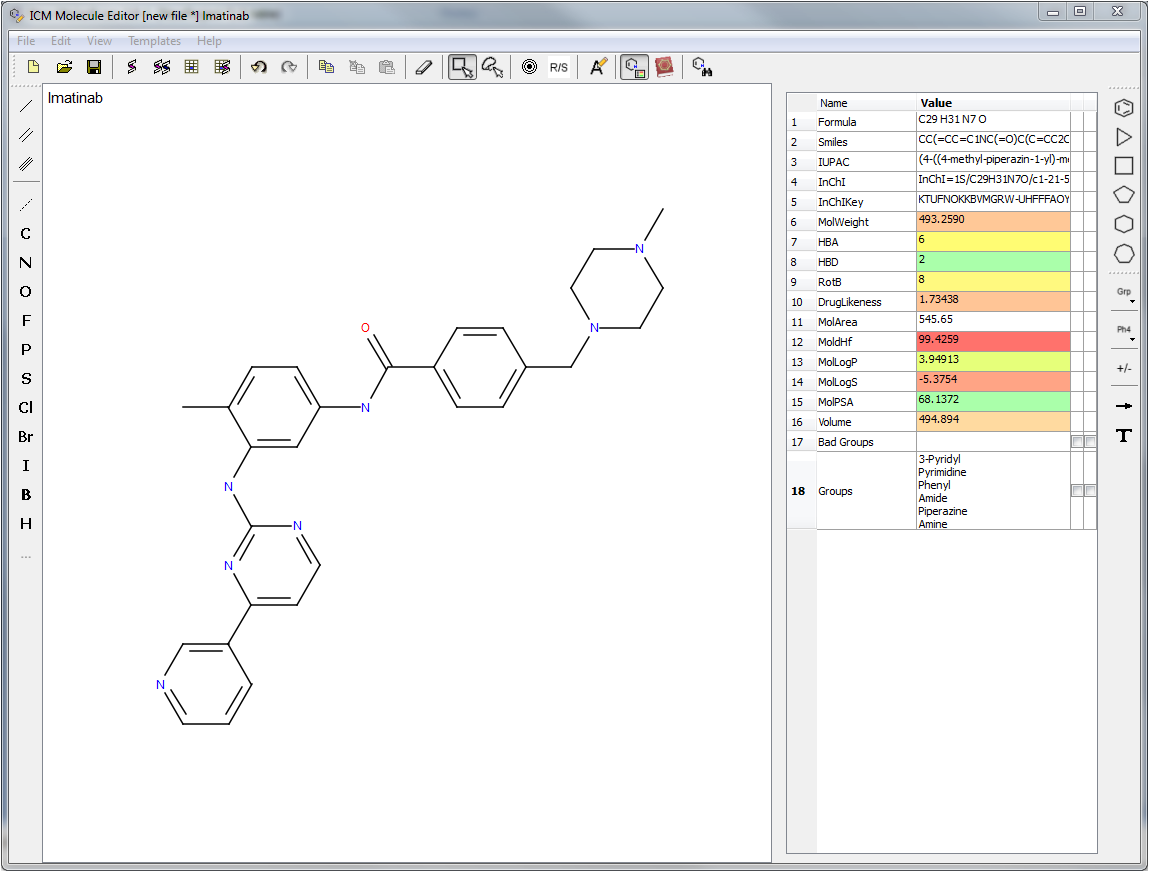Viewport: 1149px width, 872px height.
Task: Insert benzene ring template
Action: coord(1123,108)
